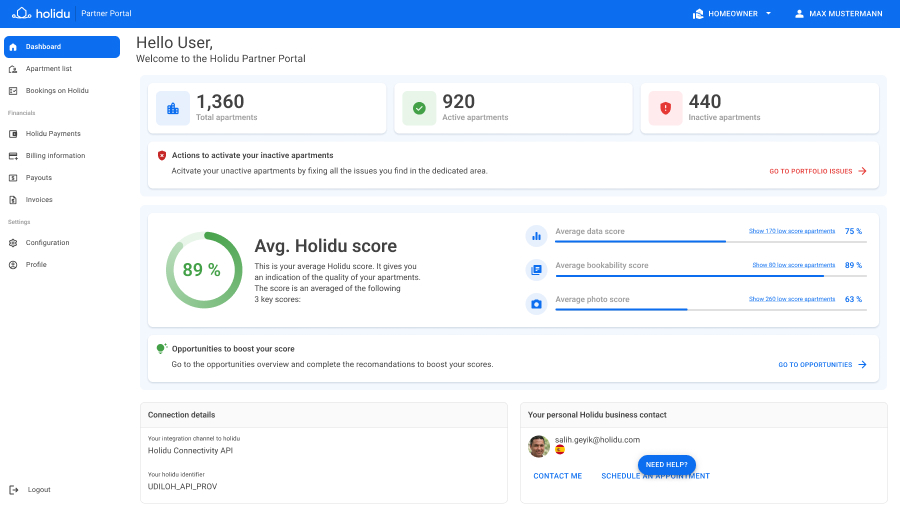Click the user avatar icon by Max Mustermann
This screenshot has width=900, height=531.
(799, 14)
